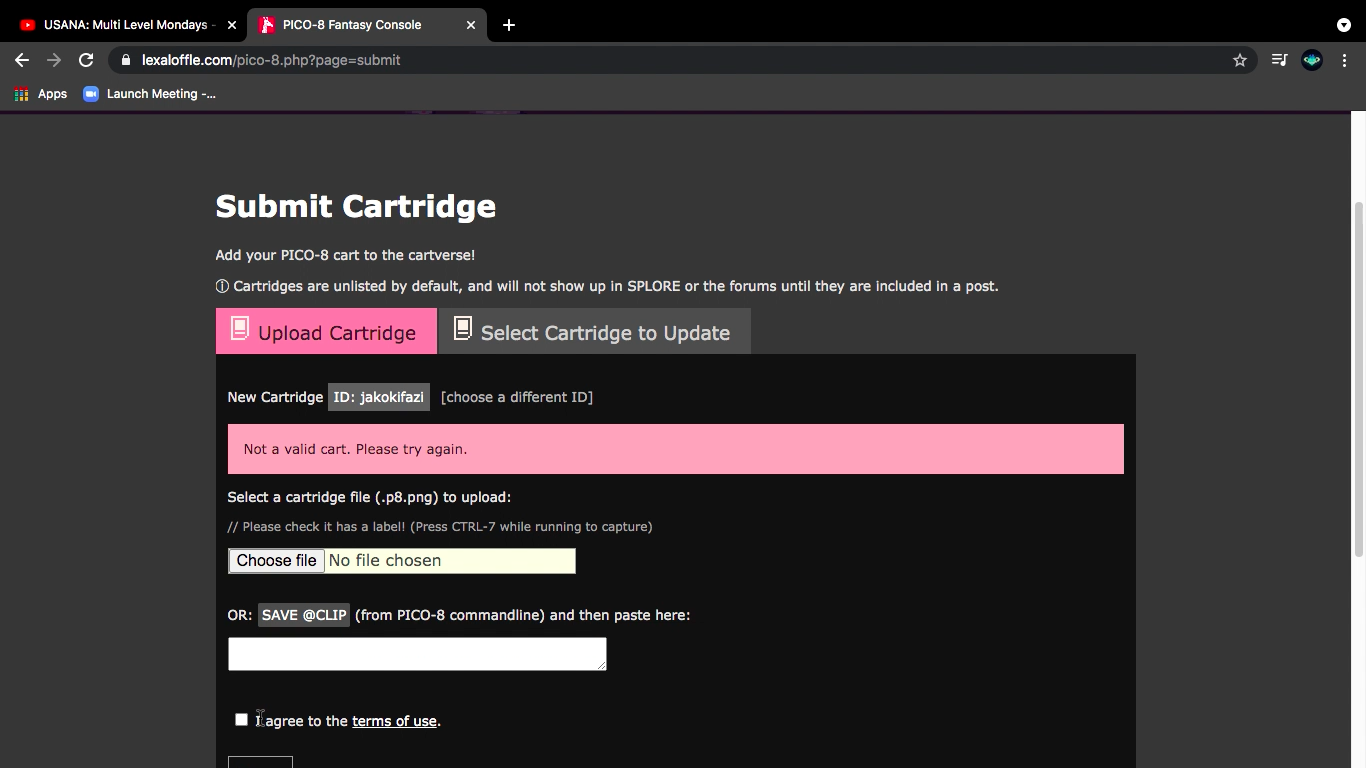
Task: Reload the current page
Action: (86, 60)
